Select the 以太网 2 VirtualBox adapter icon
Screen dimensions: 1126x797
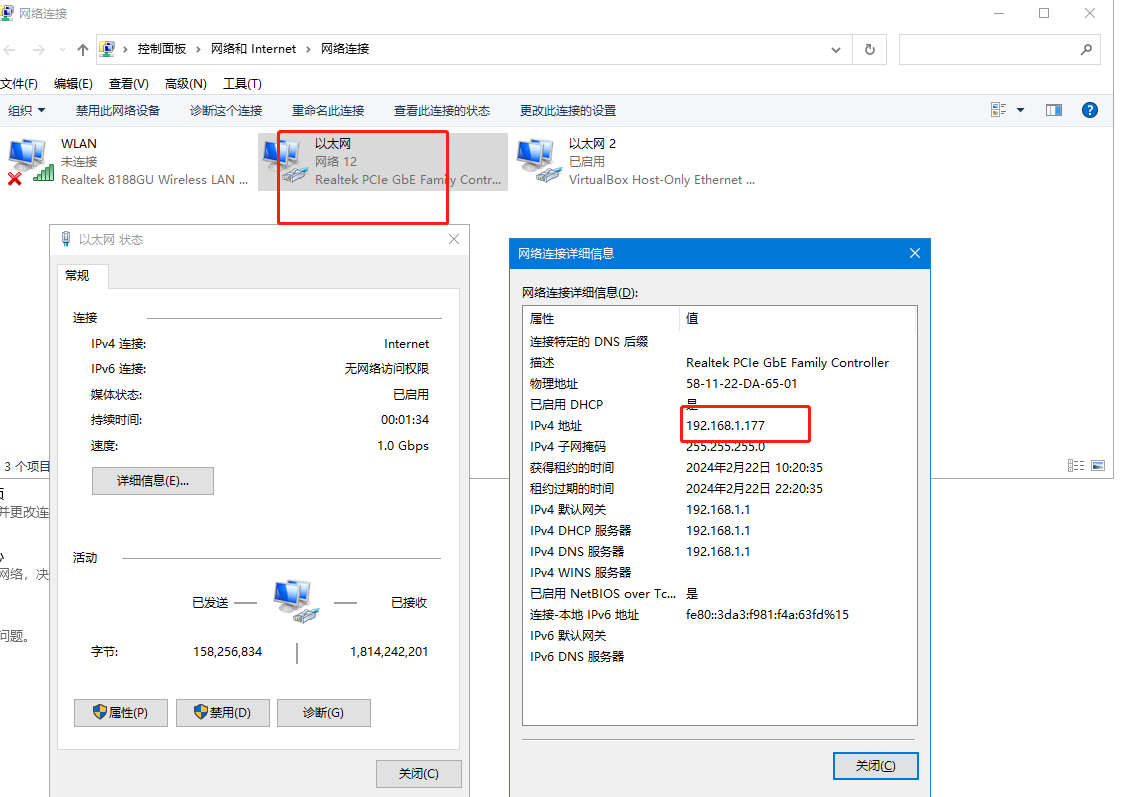(x=536, y=161)
